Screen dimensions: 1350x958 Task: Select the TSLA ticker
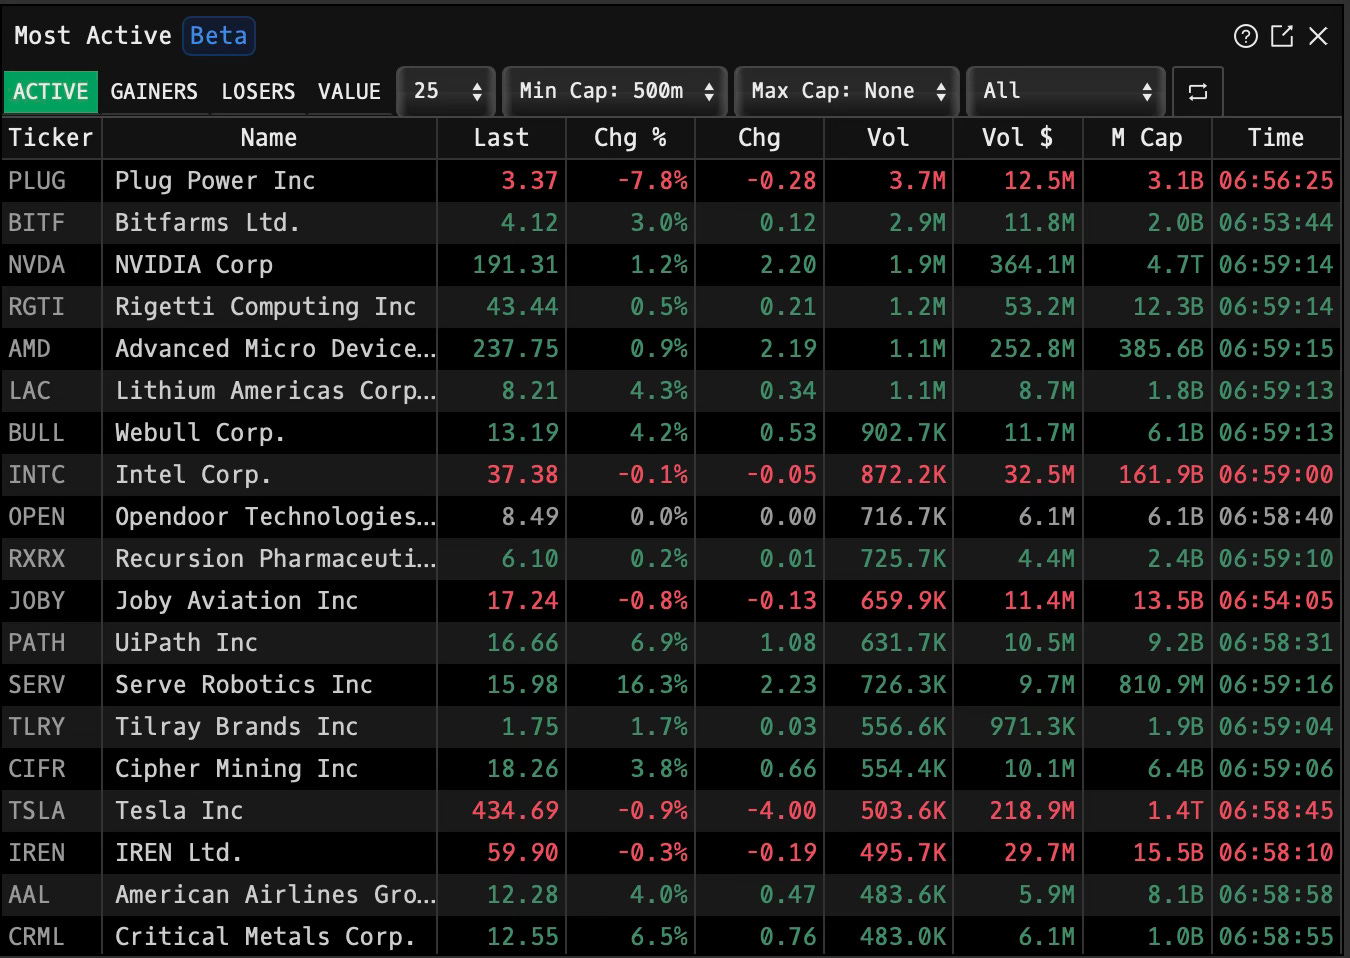37,811
